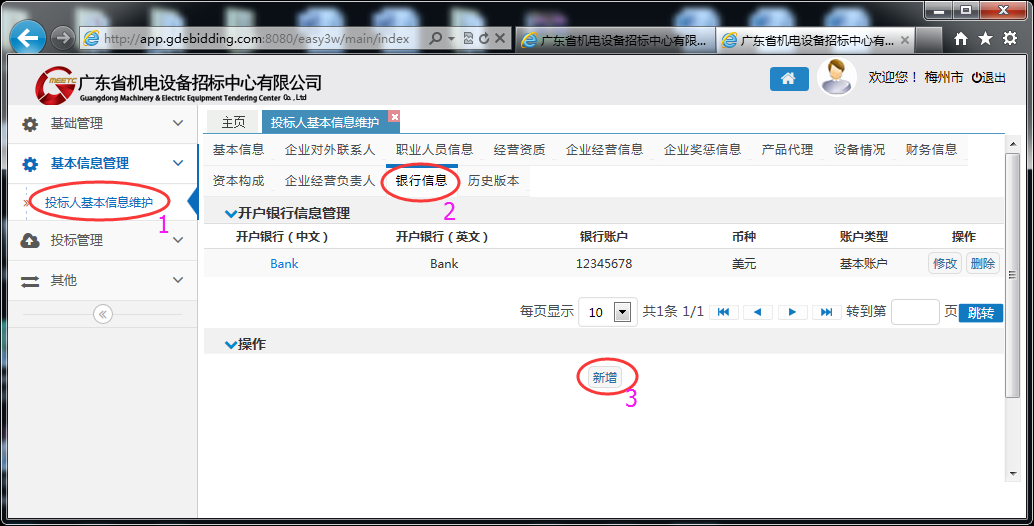Click the vertical scrollbar down arrow
Viewport: 1034px width, 526px height.
[x=1013, y=473]
